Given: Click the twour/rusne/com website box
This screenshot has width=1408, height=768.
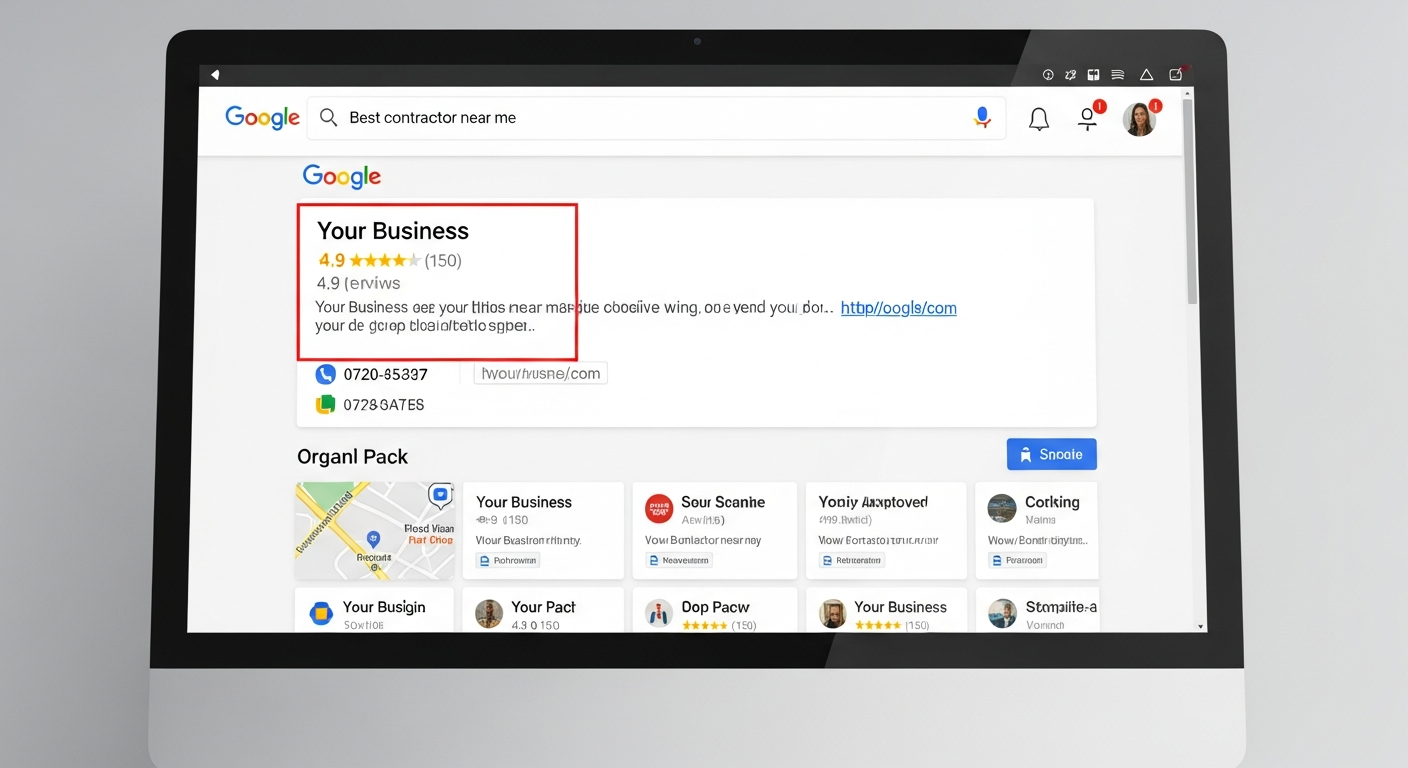Looking at the screenshot, I should 540,374.
